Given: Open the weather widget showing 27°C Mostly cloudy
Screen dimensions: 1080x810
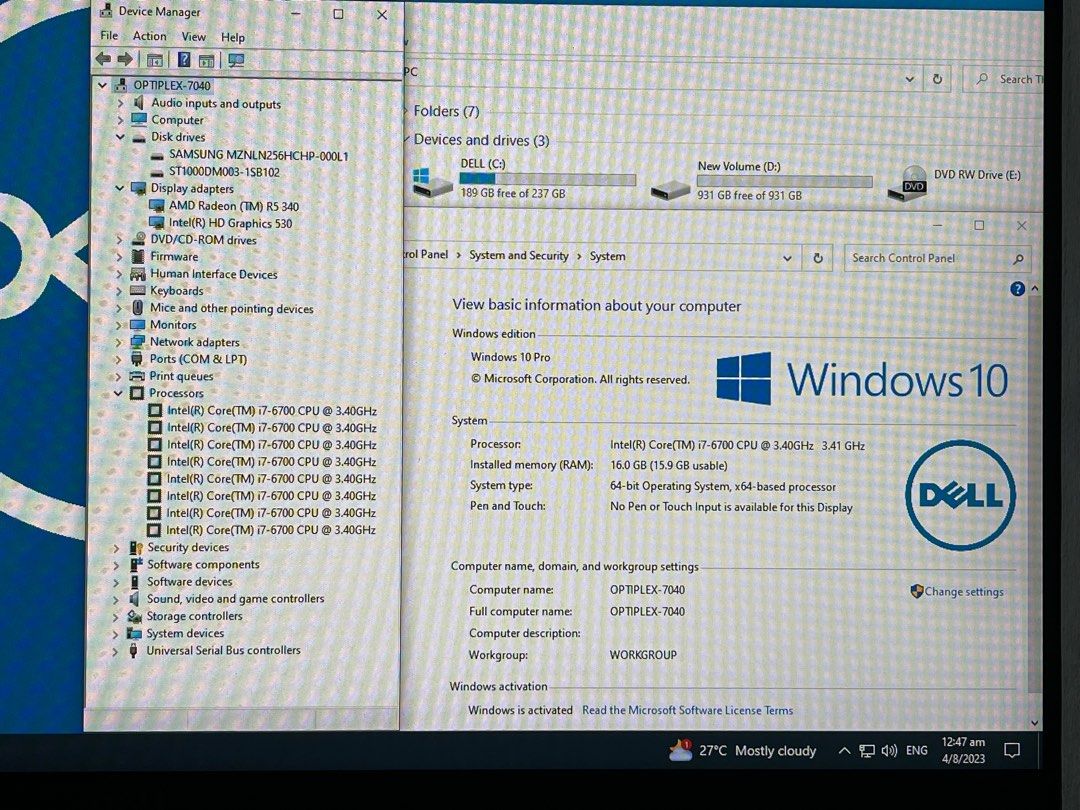Looking at the screenshot, I should (x=742, y=750).
